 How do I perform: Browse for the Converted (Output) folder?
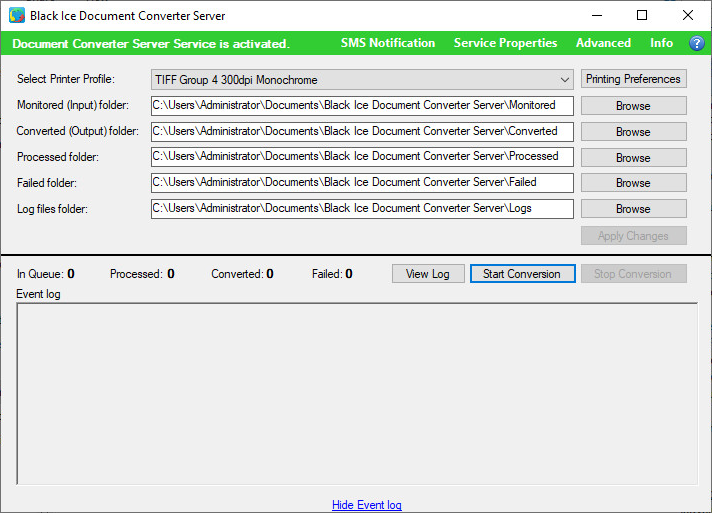[633, 131]
